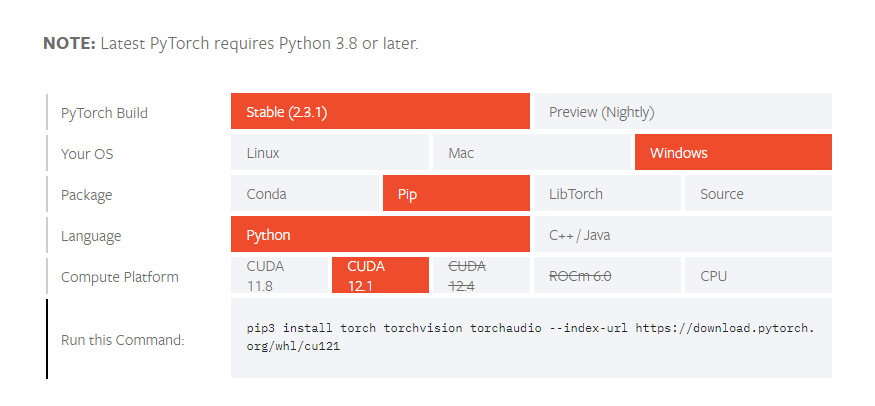Click the pip3 install command text
The image size is (875, 406).
[x=530, y=337]
